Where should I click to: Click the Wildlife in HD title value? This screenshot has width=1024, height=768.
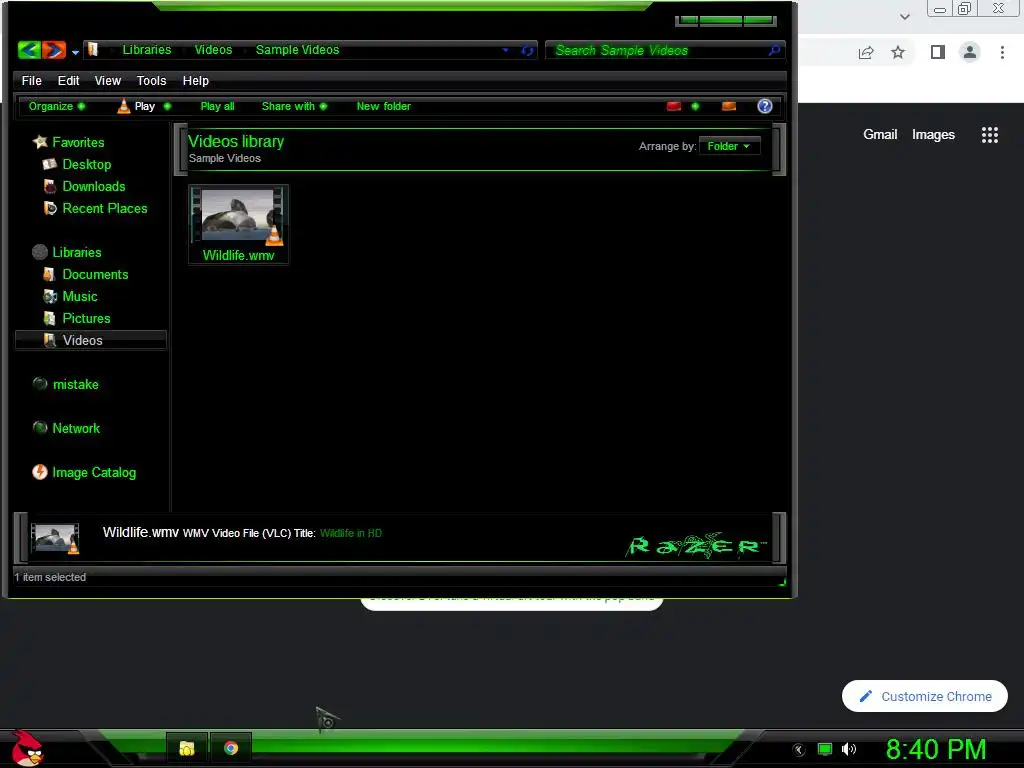[x=351, y=534]
